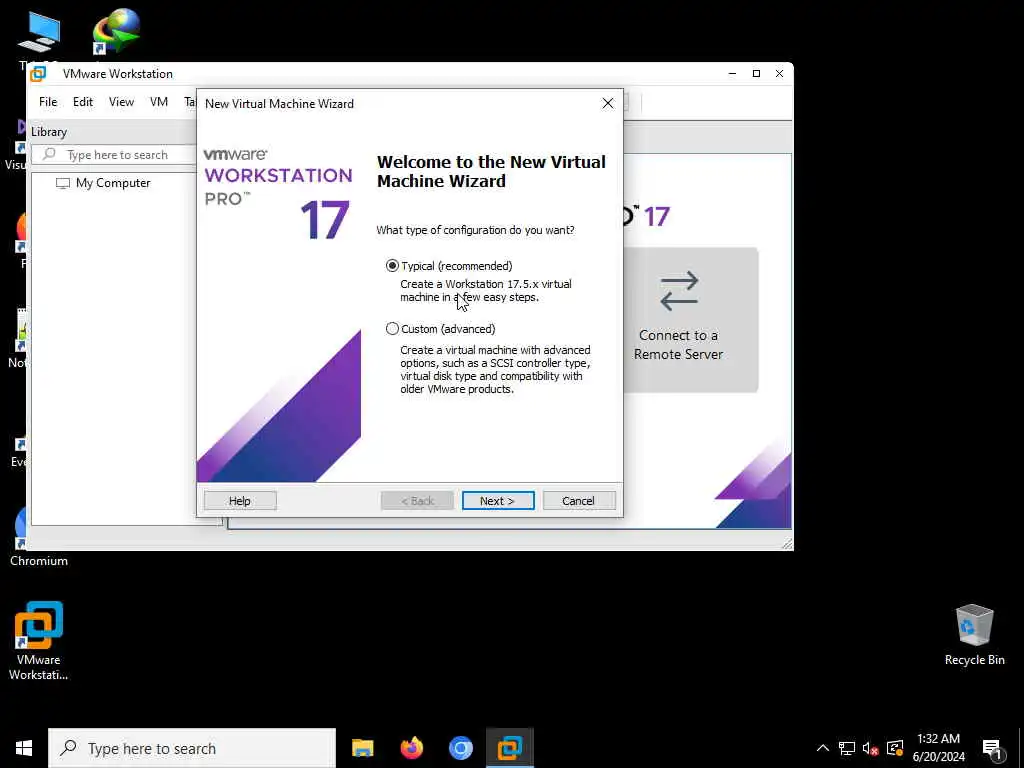Open Chromium from taskbar
Viewport: 1024px width, 768px height.
pos(460,748)
